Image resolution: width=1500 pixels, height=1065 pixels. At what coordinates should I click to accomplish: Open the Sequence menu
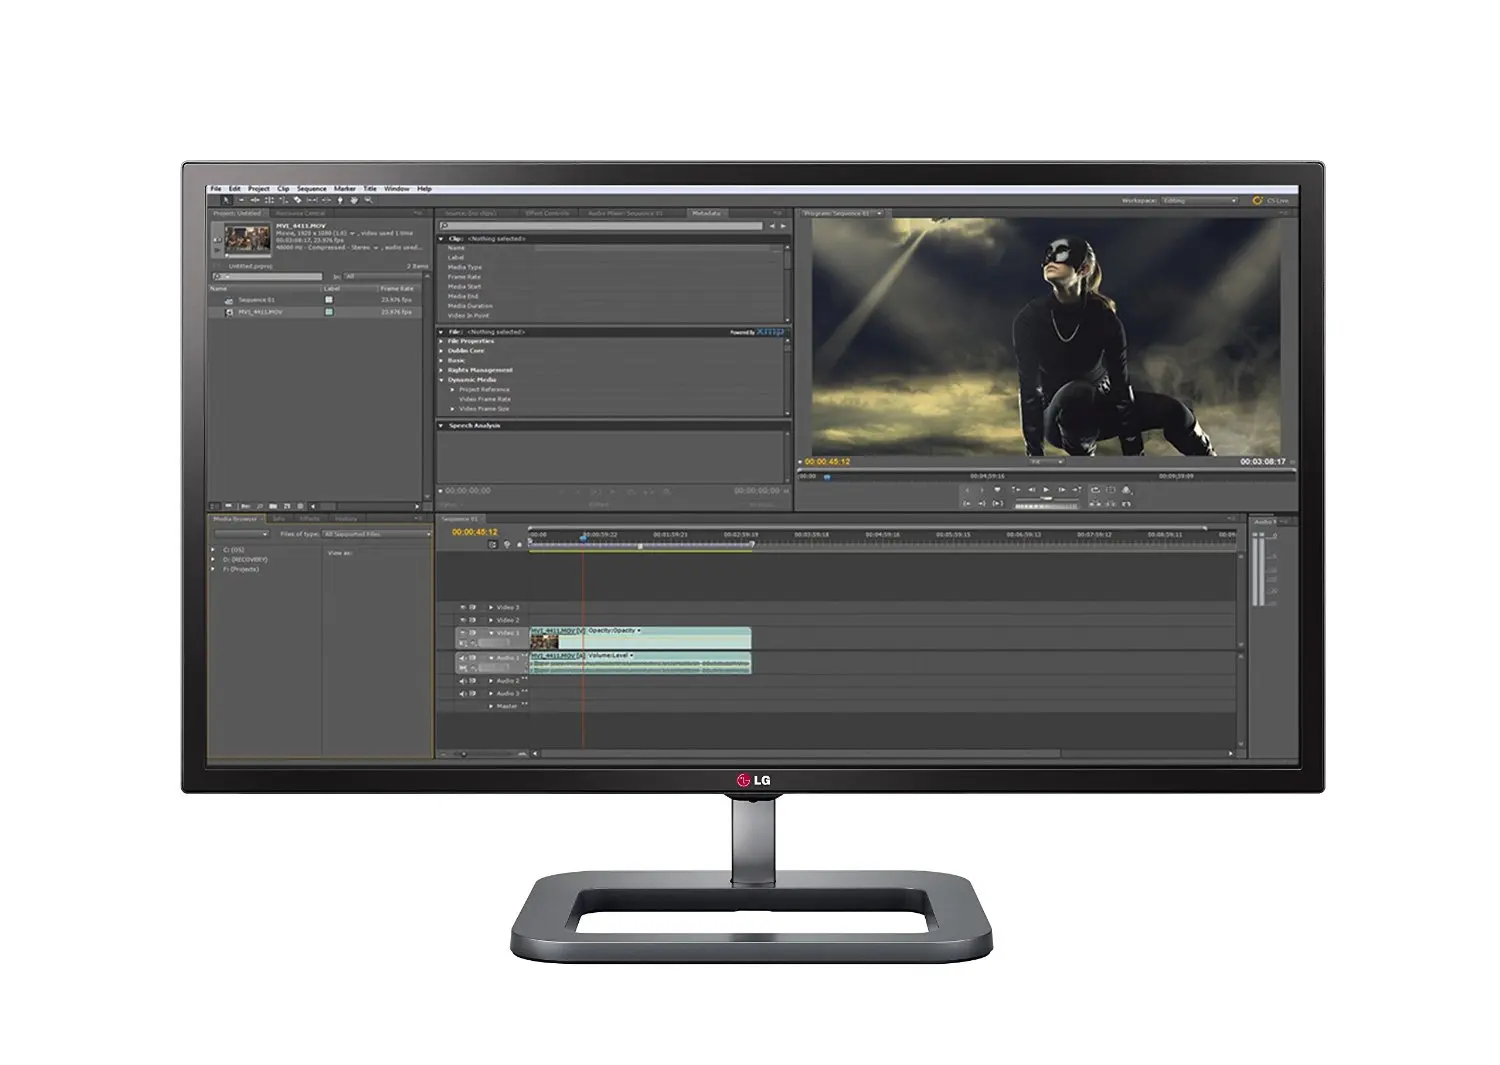pos(311,189)
